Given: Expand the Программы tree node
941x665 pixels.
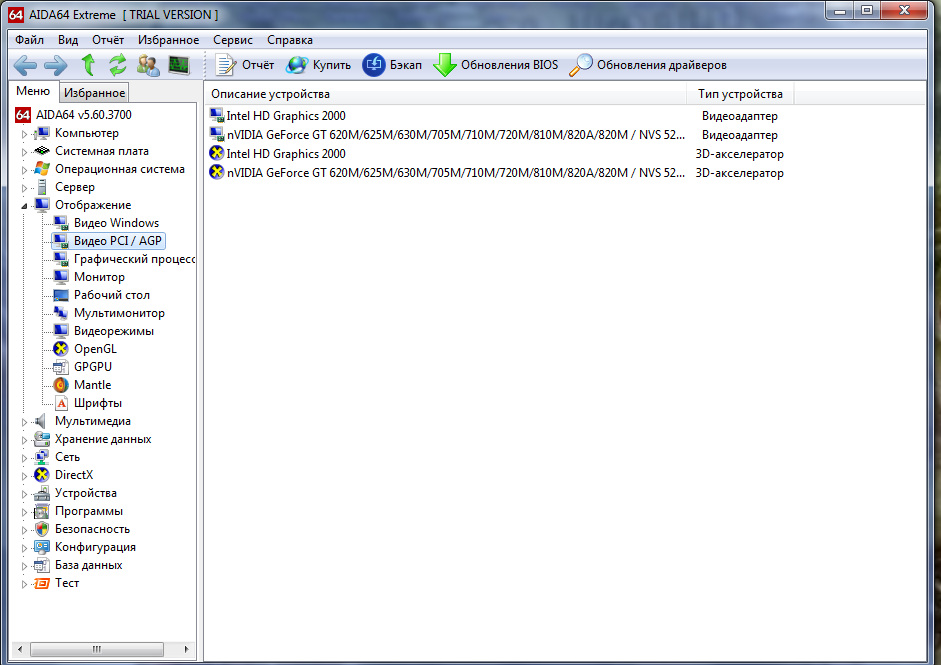Looking at the screenshot, I should 25,512.
